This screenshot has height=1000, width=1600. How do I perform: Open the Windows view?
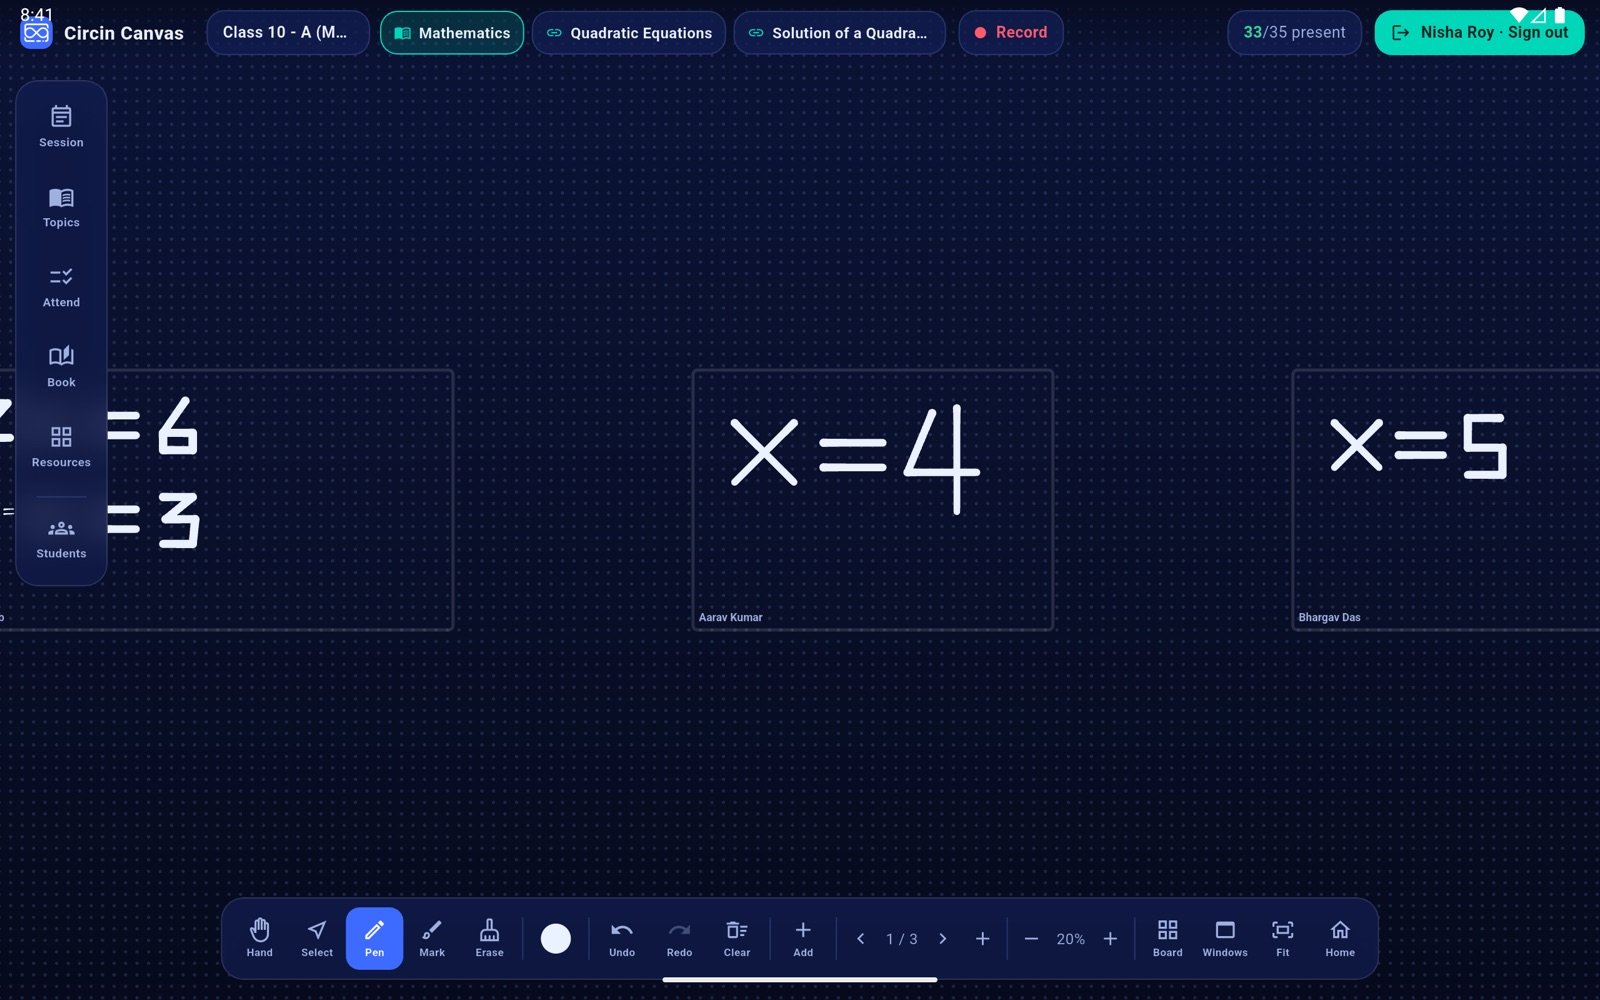tap(1225, 938)
